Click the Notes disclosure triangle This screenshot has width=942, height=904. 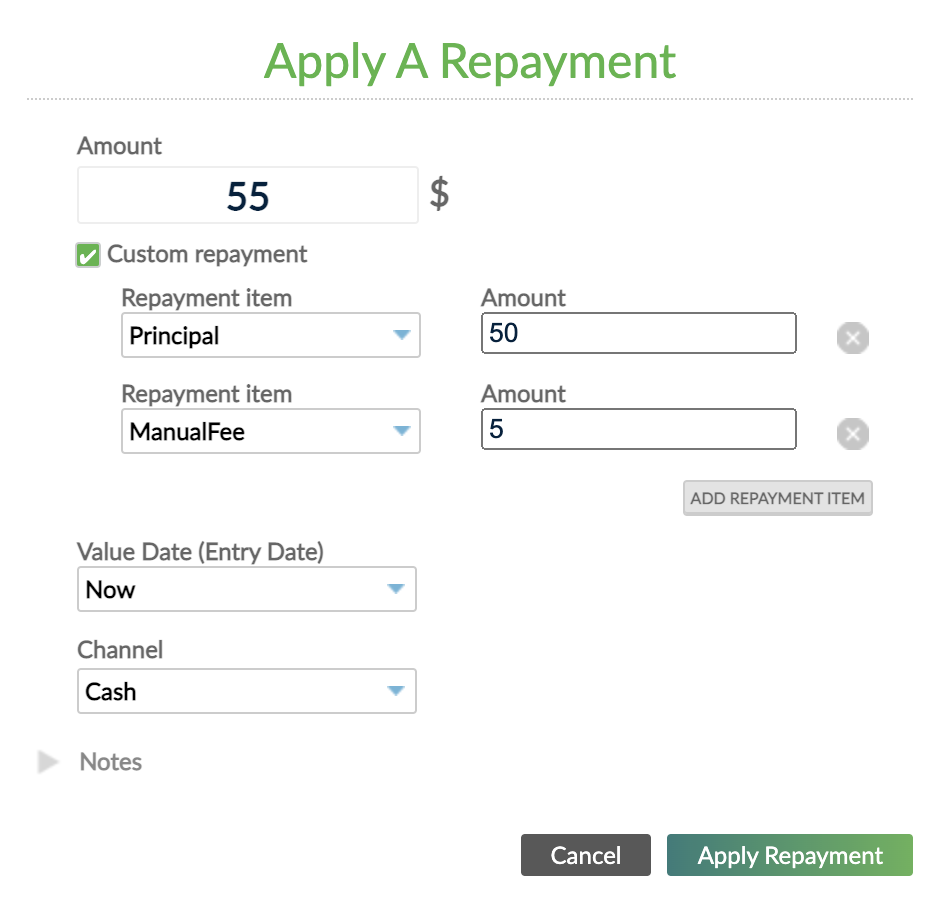48,762
